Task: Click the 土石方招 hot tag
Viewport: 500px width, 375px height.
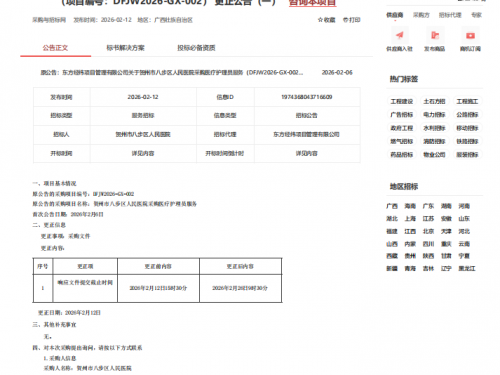Action: point(434,101)
